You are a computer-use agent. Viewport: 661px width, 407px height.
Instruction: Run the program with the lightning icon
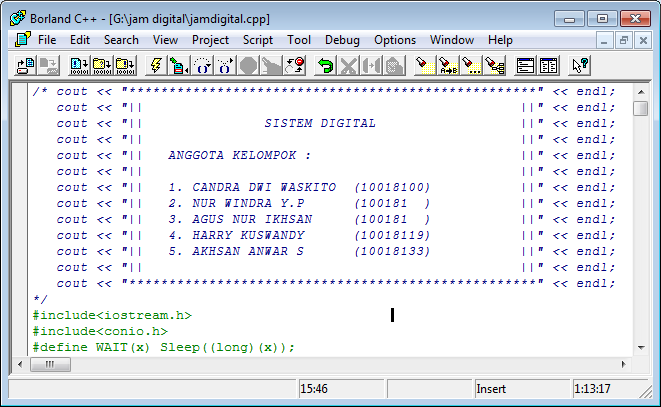pos(156,66)
